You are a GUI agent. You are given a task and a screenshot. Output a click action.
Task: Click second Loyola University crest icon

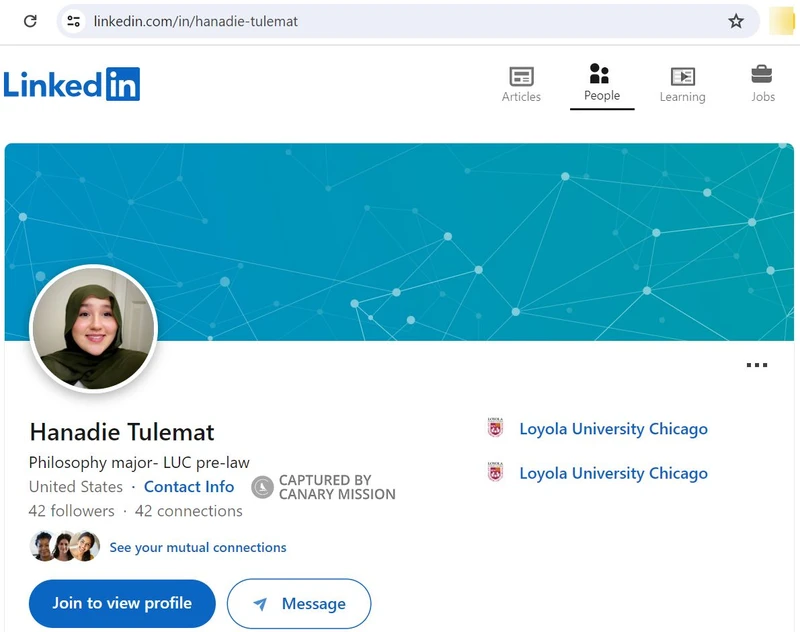(495, 472)
